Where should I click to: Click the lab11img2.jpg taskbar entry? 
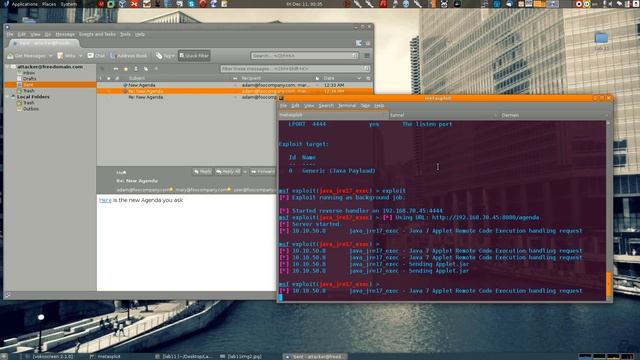pos(241,356)
